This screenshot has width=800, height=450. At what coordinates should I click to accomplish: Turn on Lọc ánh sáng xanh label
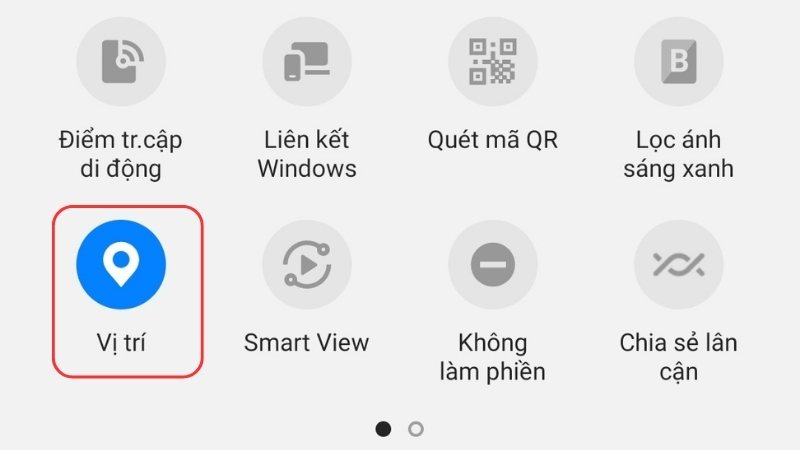point(679,154)
